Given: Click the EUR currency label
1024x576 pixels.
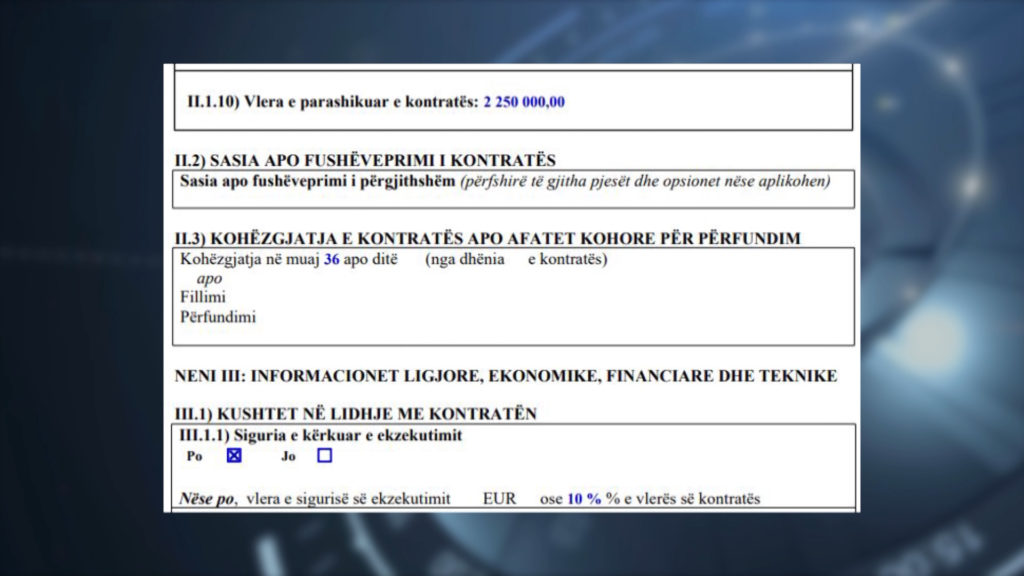Looking at the screenshot, I should coord(500,499).
